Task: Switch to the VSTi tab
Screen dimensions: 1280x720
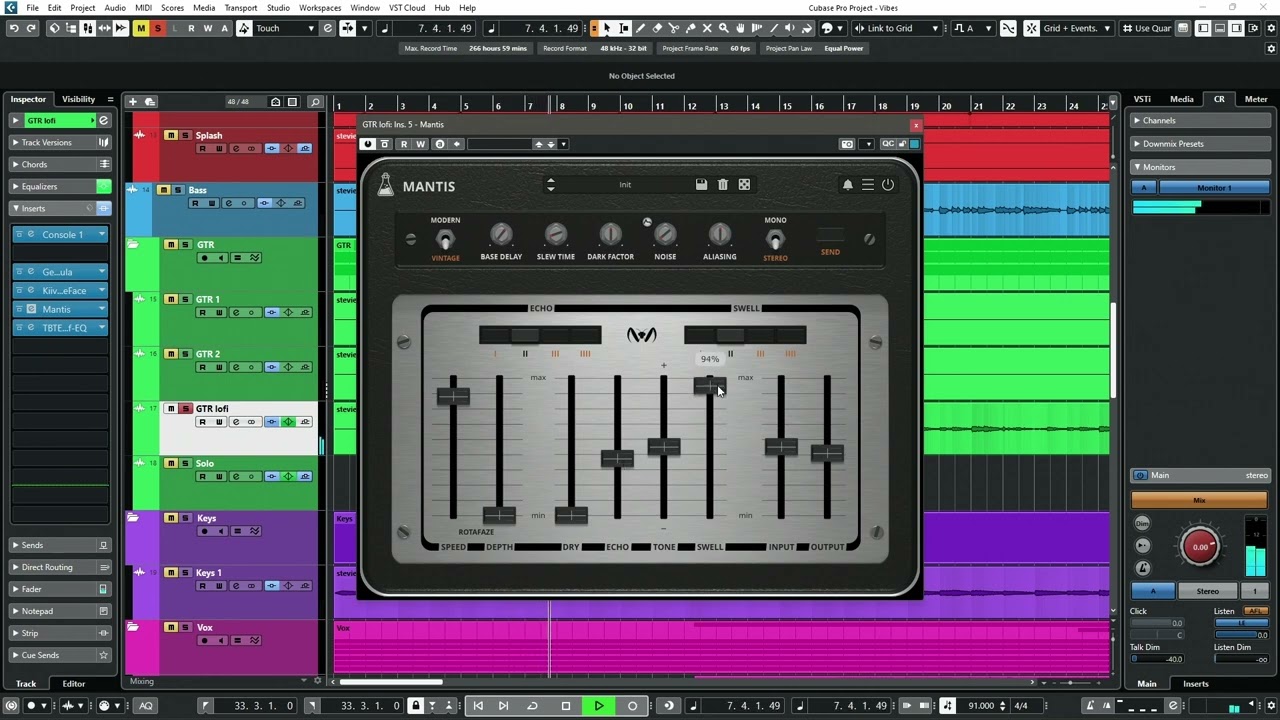Action: pos(1141,99)
